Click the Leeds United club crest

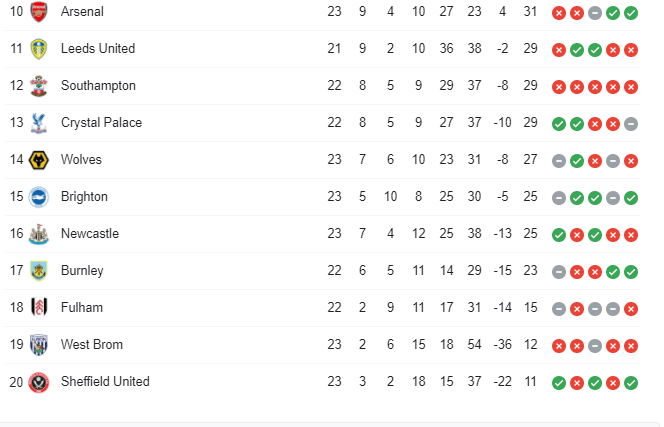coord(39,49)
